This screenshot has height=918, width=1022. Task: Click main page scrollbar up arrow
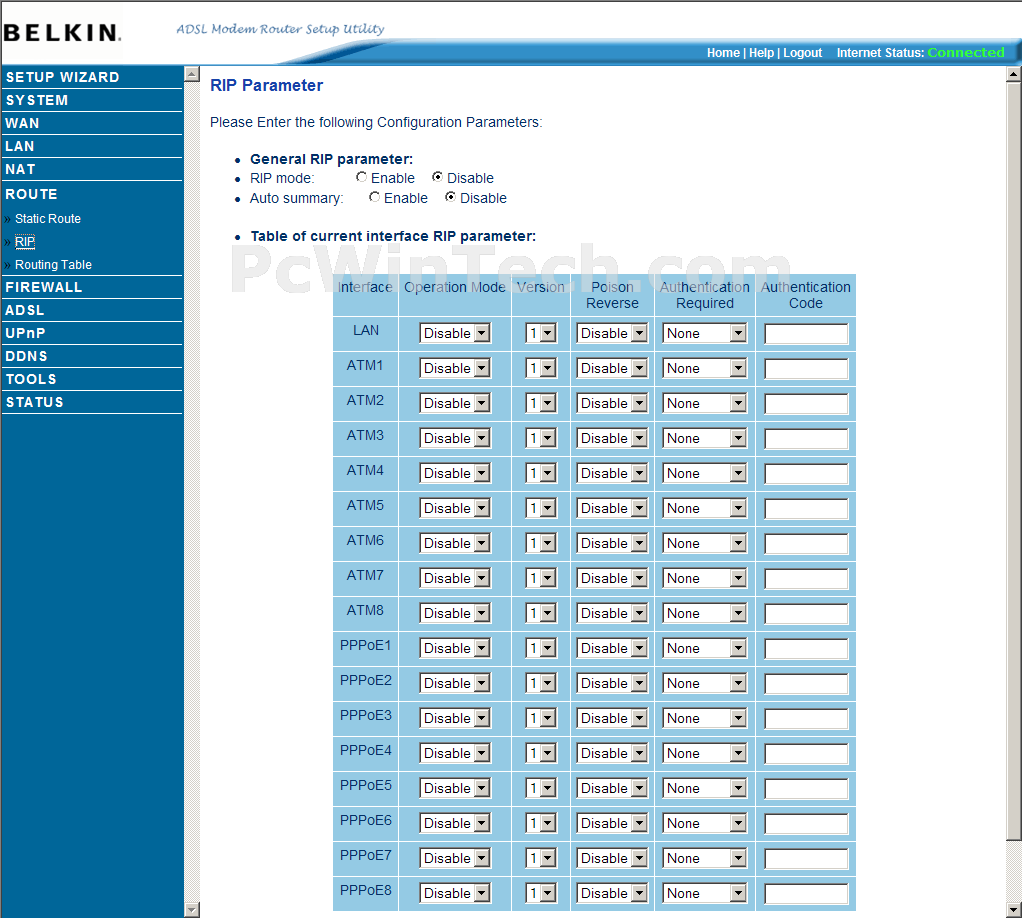pyautogui.click(x=1014, y=74)
